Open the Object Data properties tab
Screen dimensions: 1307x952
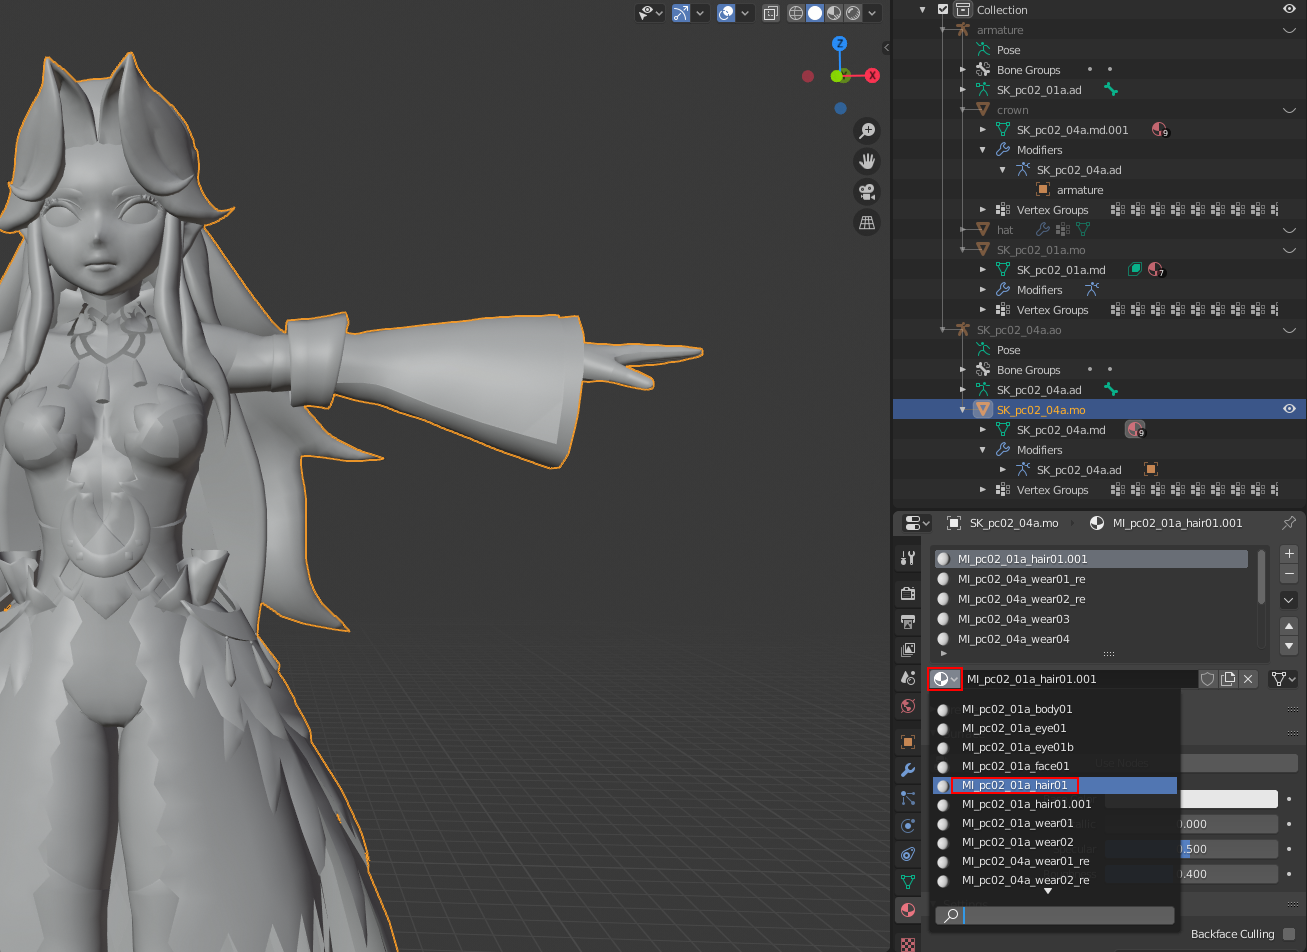point(908,882)
